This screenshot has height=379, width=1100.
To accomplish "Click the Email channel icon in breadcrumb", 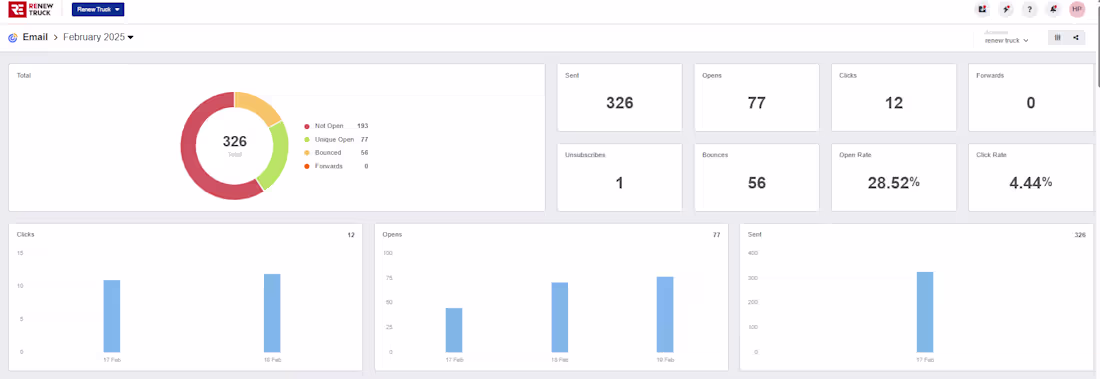I will tap(13, 38).
